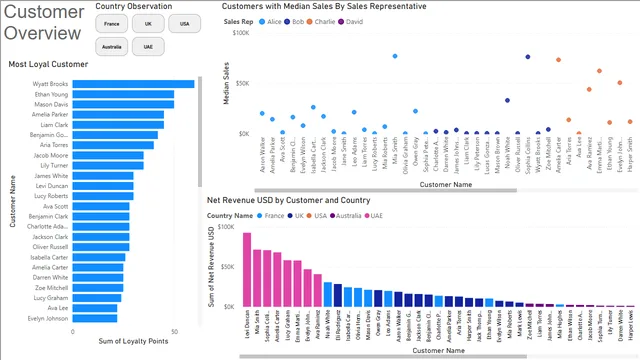Screen dimensions: 640x360
Task: Click the Customer Overview page title
Action: tap(44, 22)
